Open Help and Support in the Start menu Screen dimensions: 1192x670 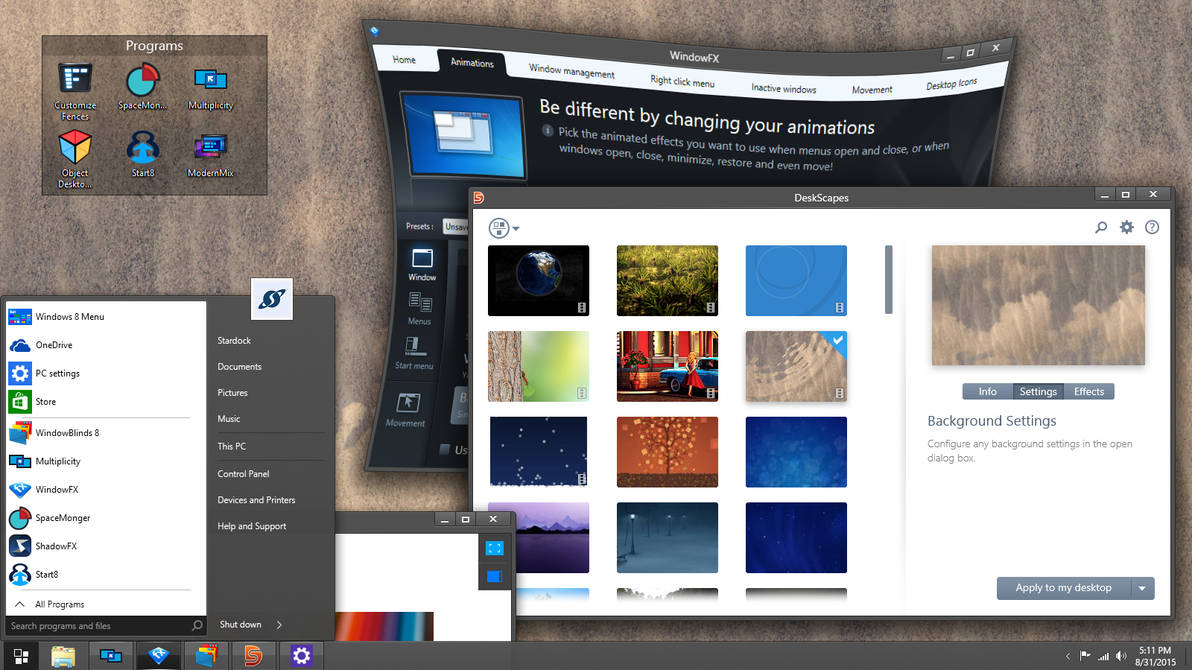(252, 526)
